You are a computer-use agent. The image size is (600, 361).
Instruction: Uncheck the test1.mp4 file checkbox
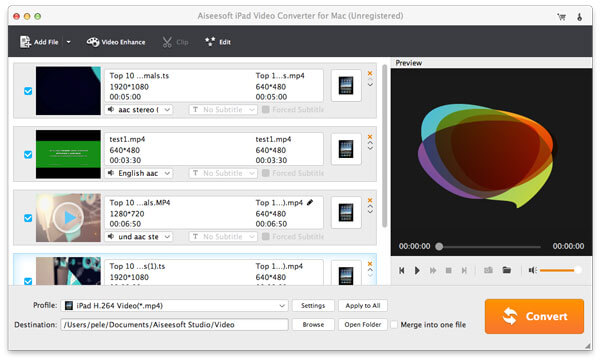tap(28, 154)
